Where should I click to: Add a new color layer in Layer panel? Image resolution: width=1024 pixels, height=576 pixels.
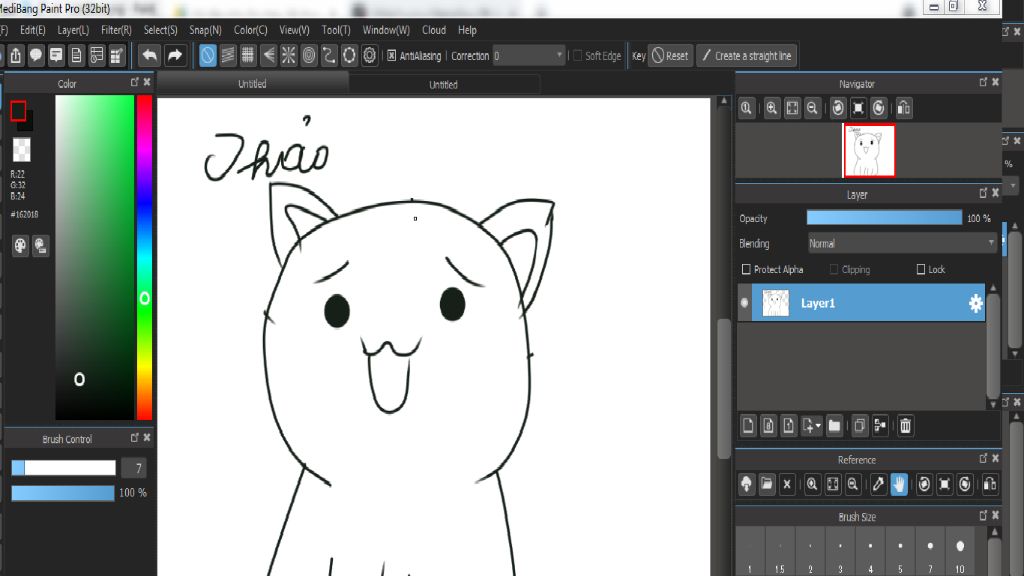(x=748, y=426)
